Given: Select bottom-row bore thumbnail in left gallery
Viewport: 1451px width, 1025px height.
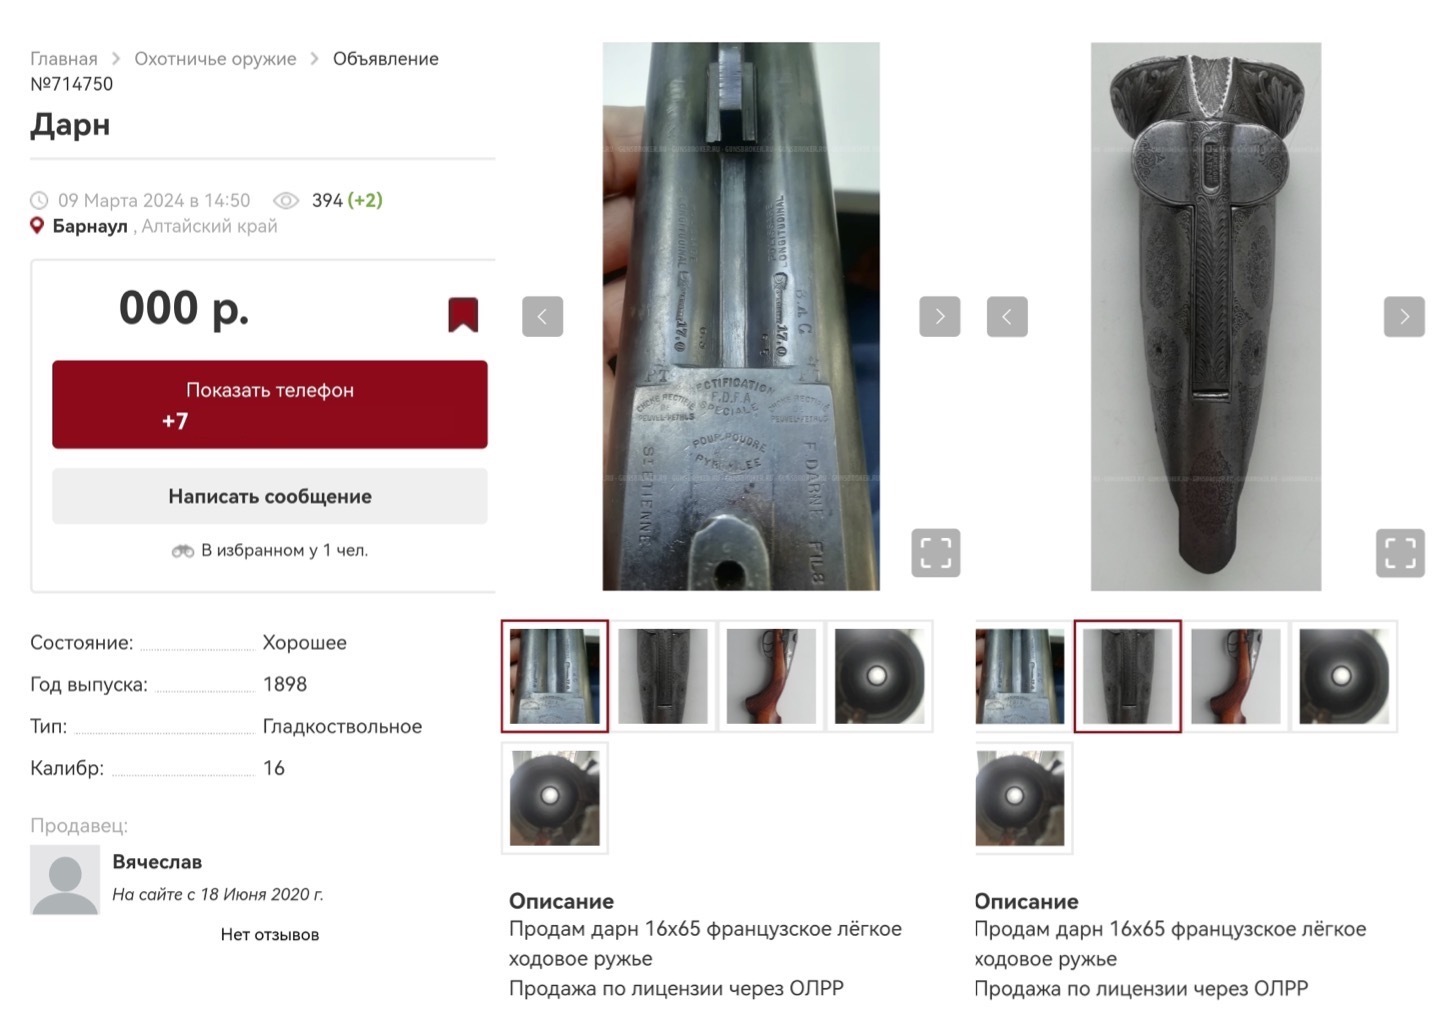Looking at the screenshot, I should tap(555, 798).
